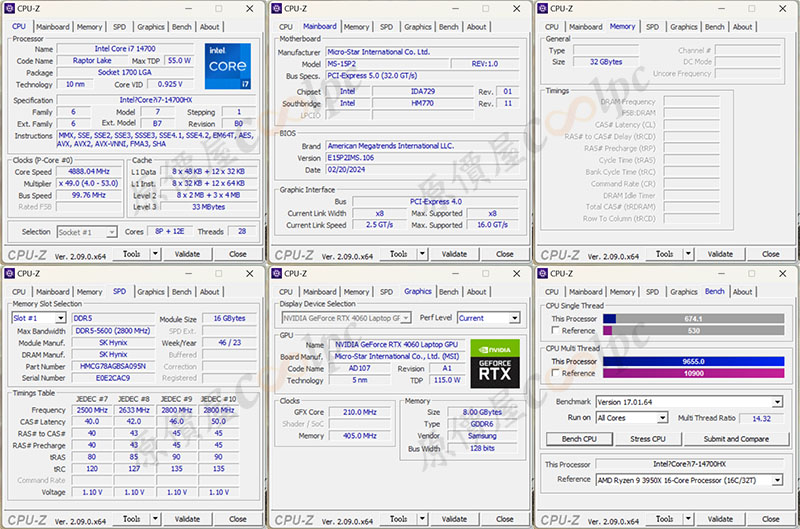
Task: Click the CPU-Z app icon in the SPD tab window title bar
Action: click(x=9, y=273)
